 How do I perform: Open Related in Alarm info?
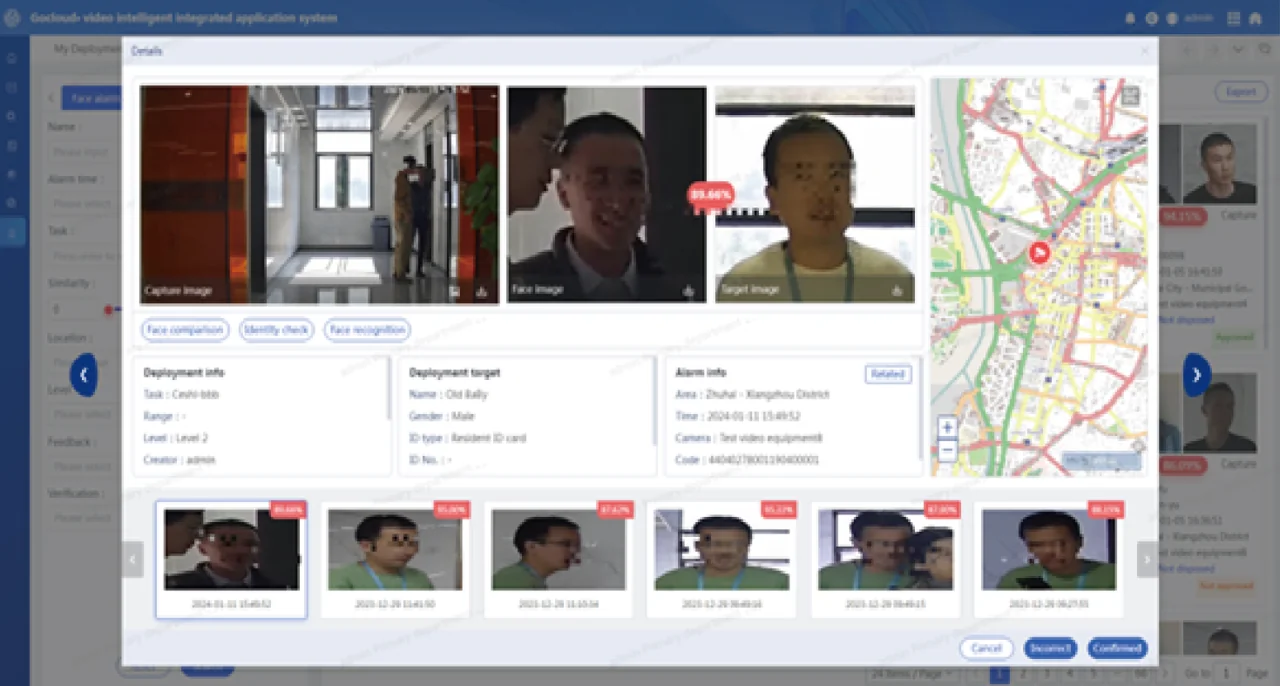pyautogui.click(x=888, y=374)
